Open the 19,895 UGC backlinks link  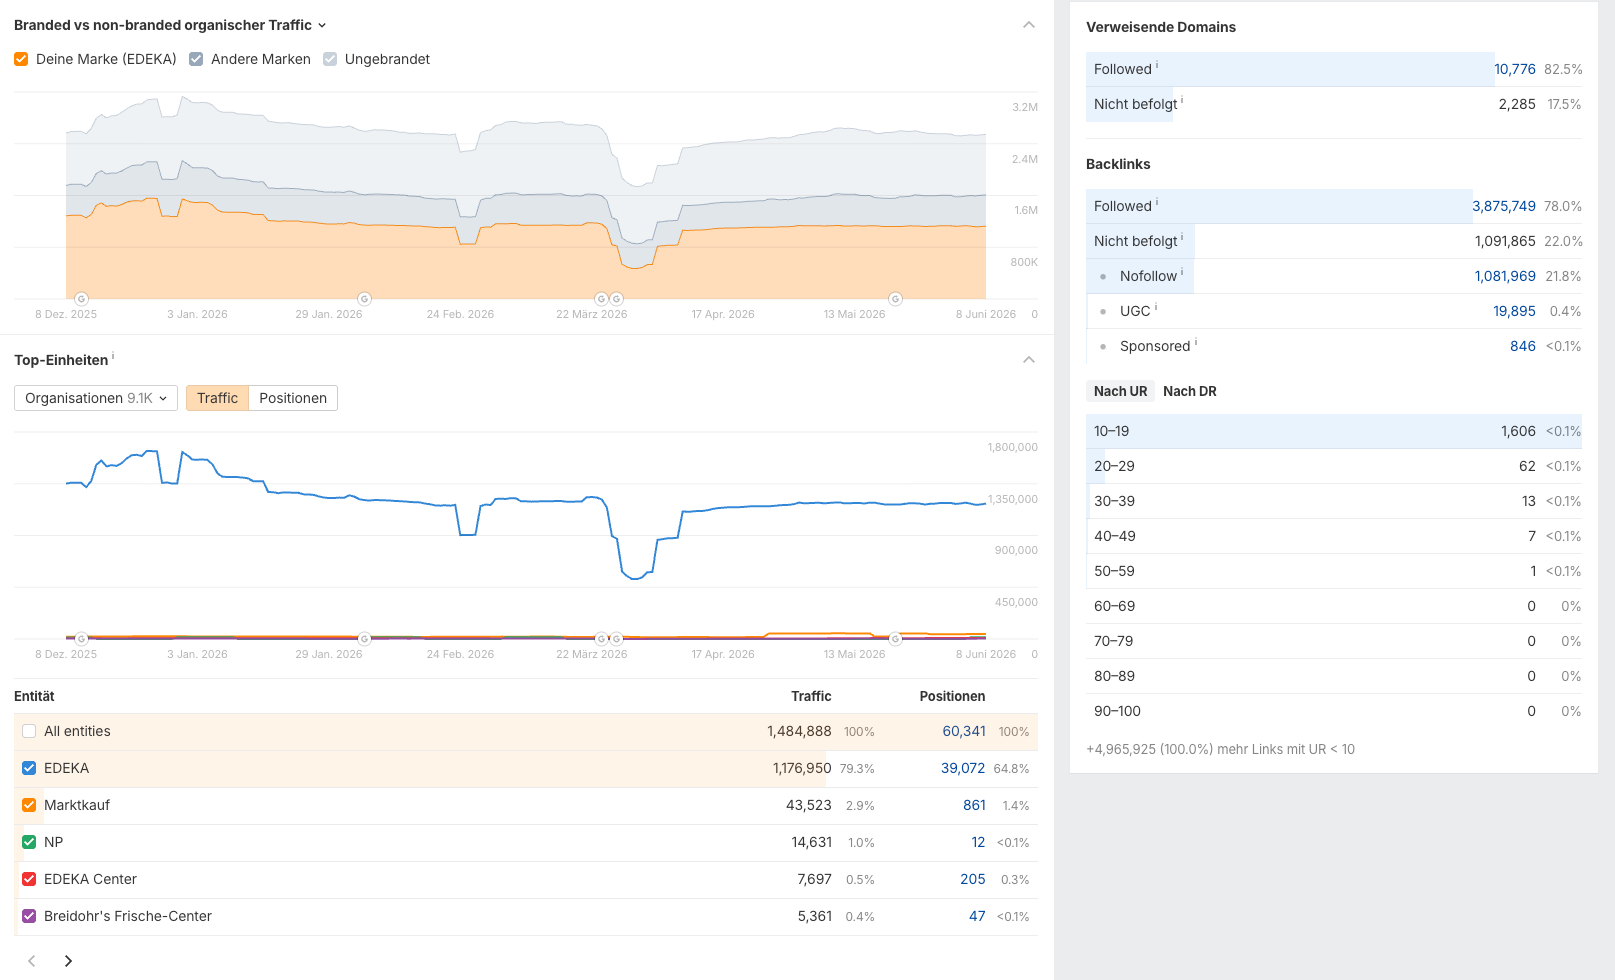[1514, 311]
